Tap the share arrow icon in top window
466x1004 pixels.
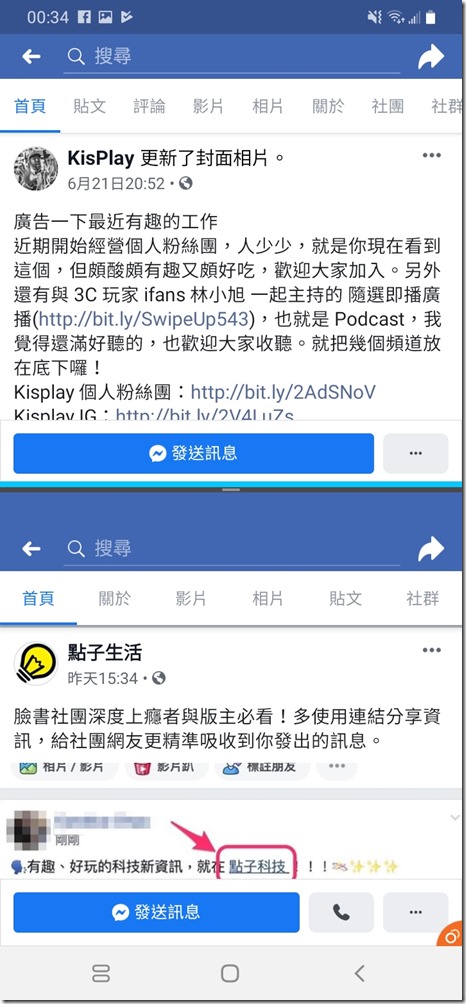click(431, 57)
